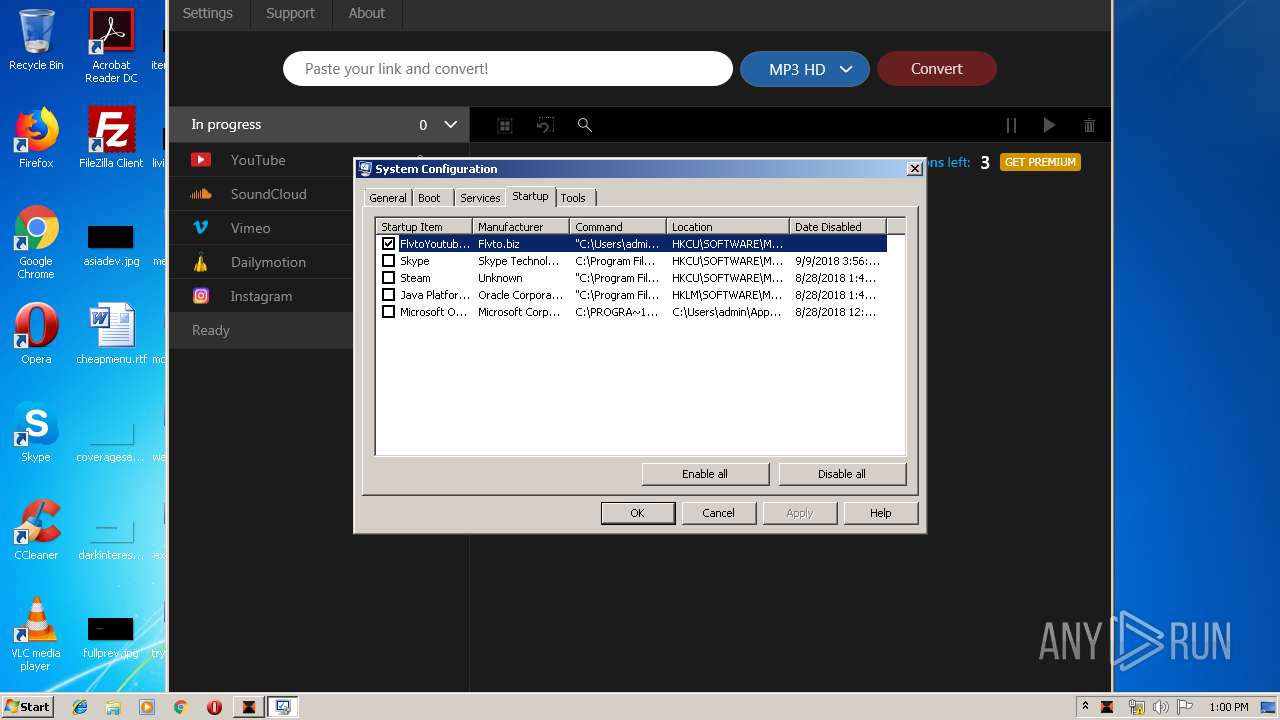Launch Skype from the desktop
Image resolution: width=1280 pixels, height=720 pixels.
coord(36,431)
